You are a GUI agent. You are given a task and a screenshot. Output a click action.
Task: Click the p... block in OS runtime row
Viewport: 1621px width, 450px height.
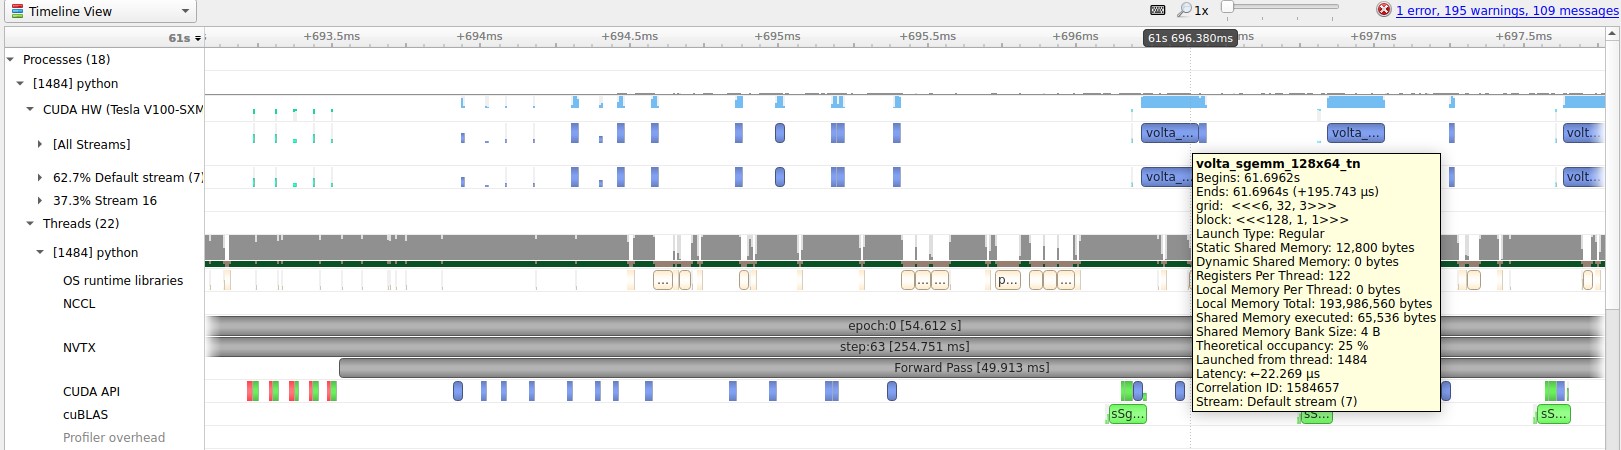tap(1008, 281)
